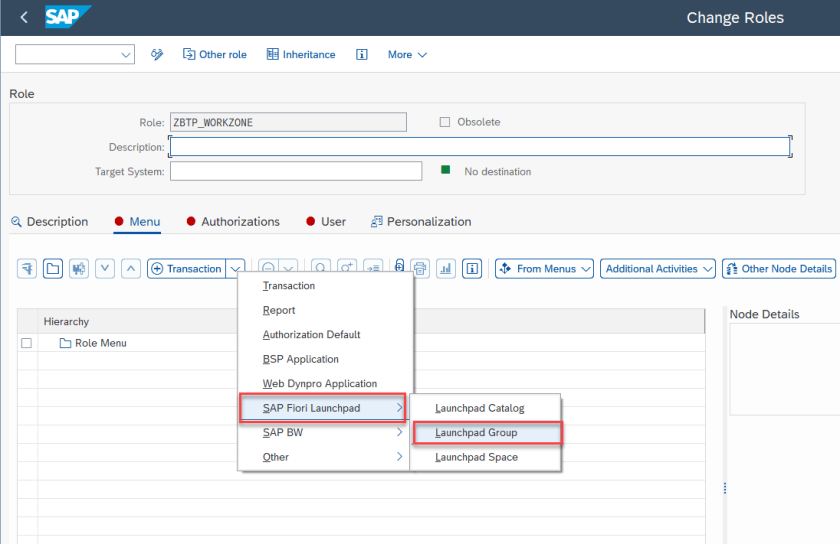Click the filter icon in the menu toolbar
This screenshot has width=840, height=544.
pos(27,269)
